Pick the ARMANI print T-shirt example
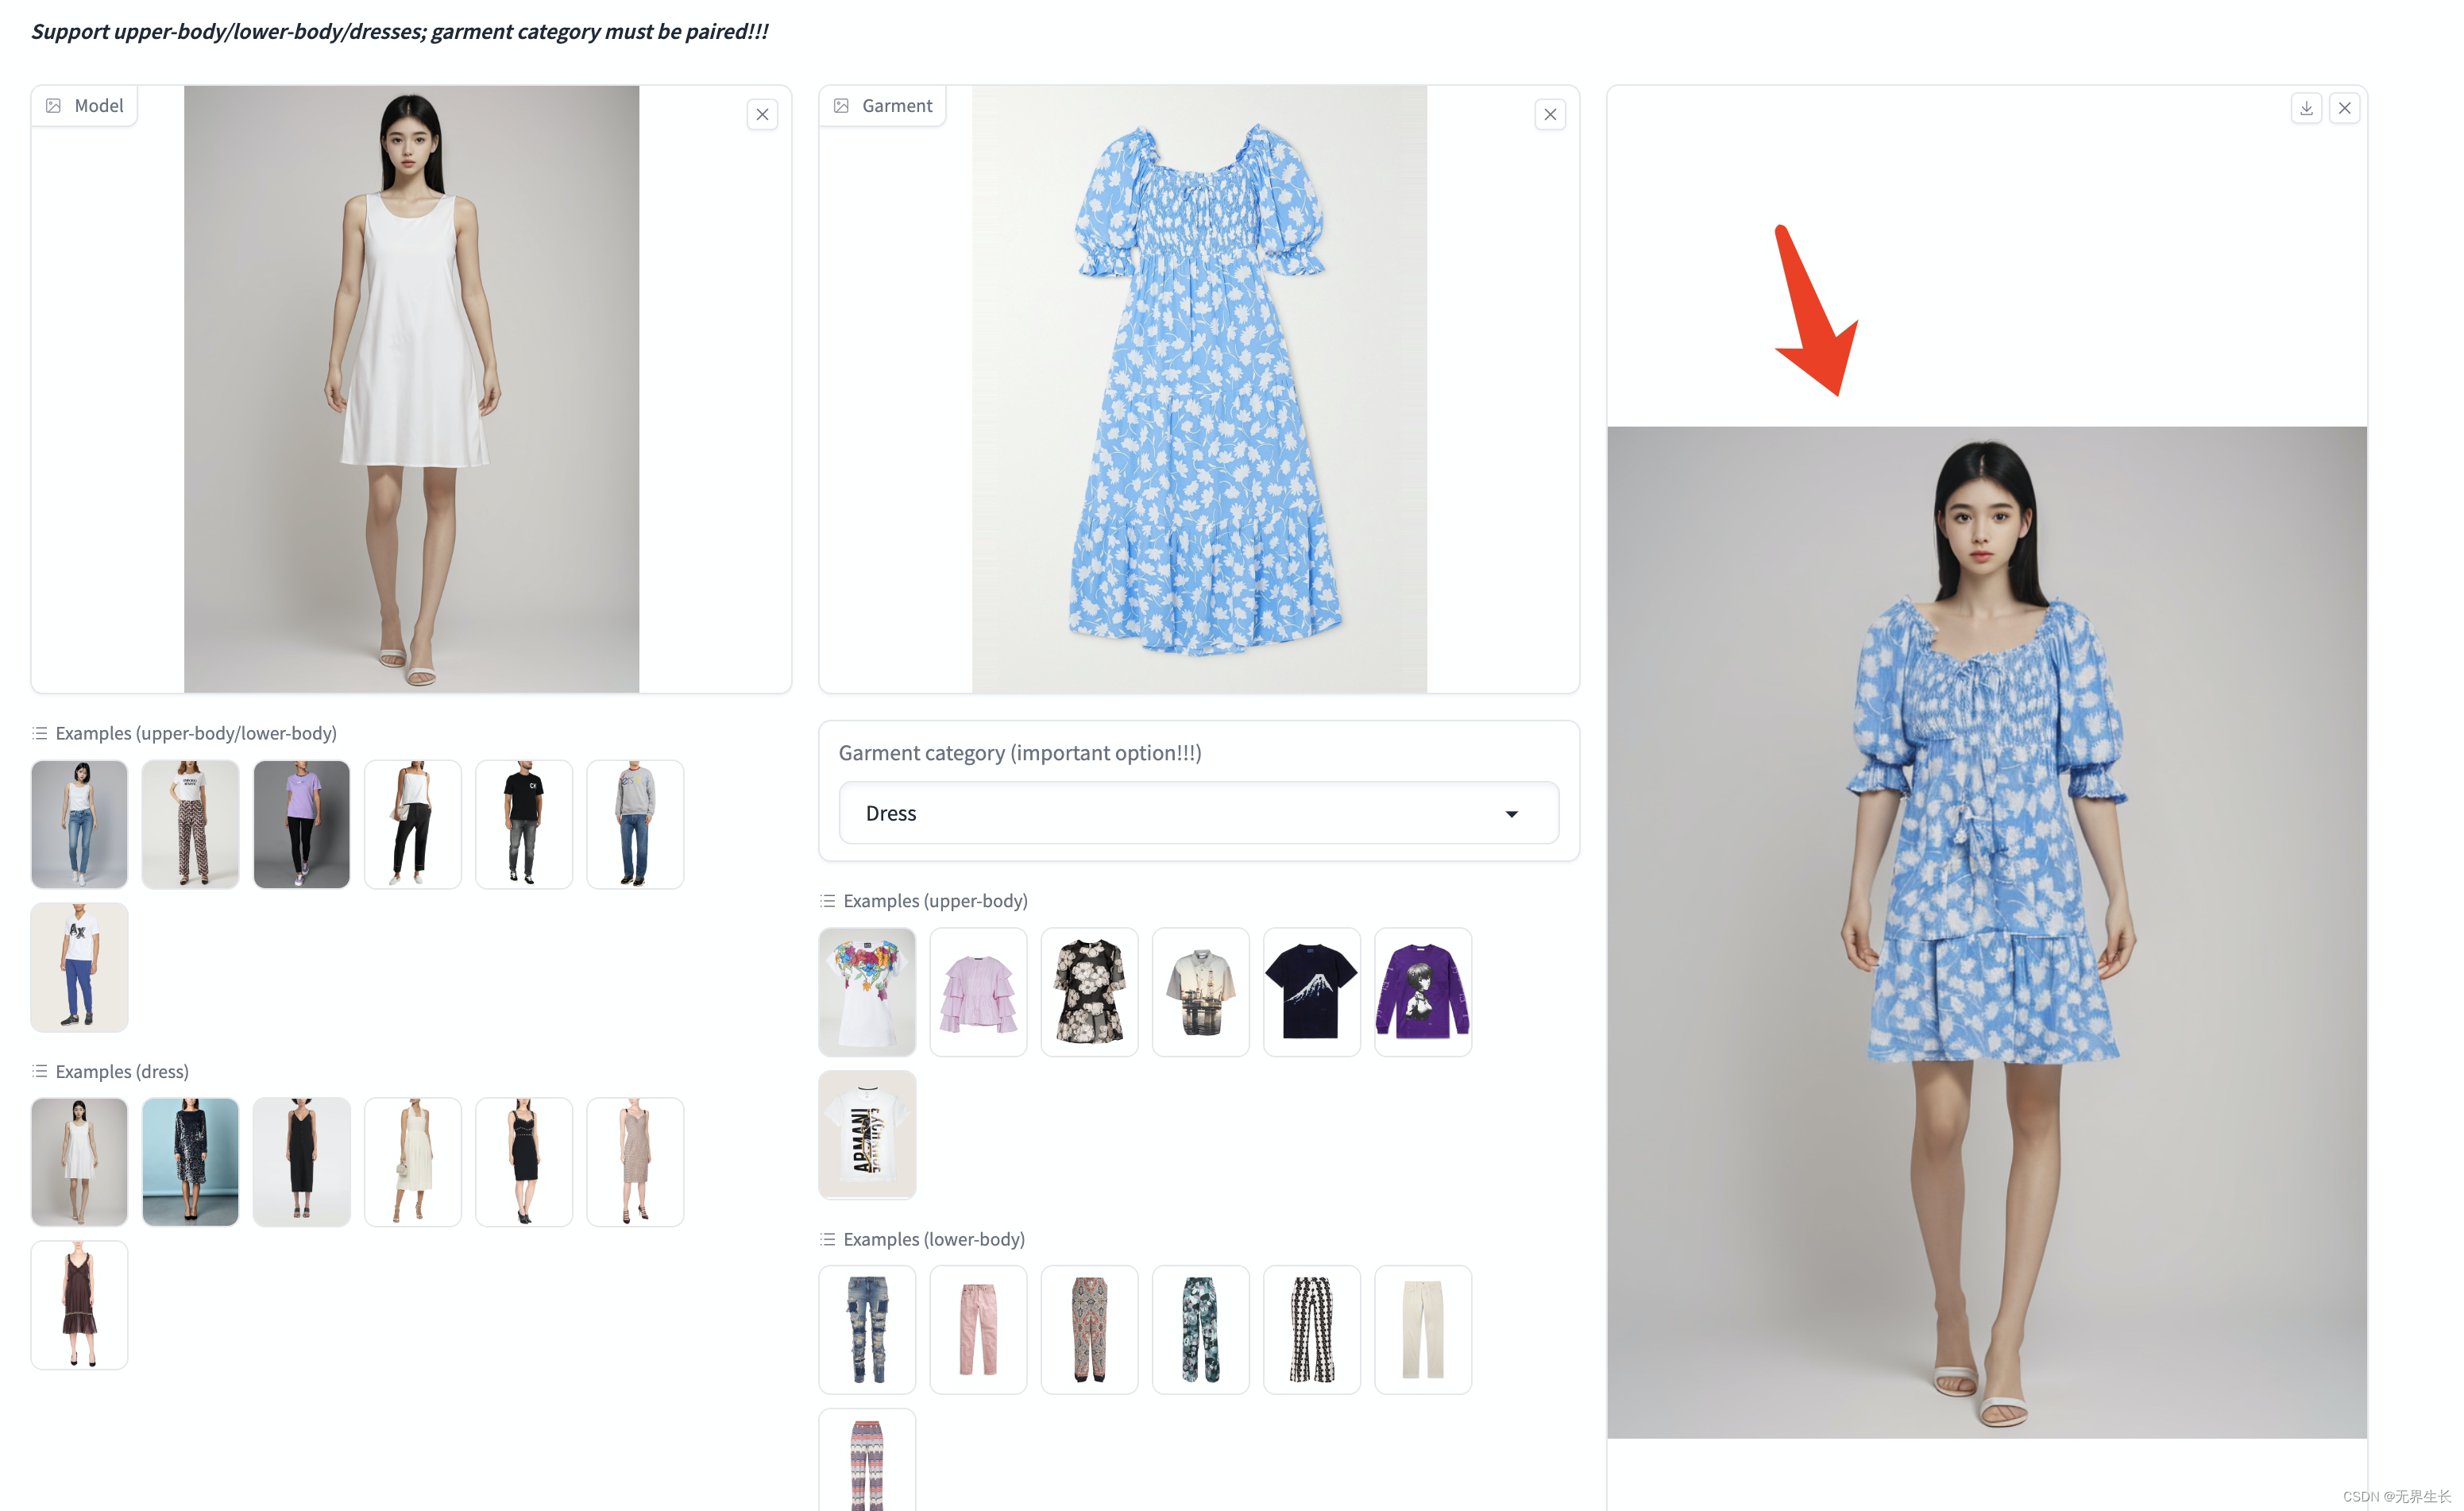2464x1511 pixels. (867, 1134)
